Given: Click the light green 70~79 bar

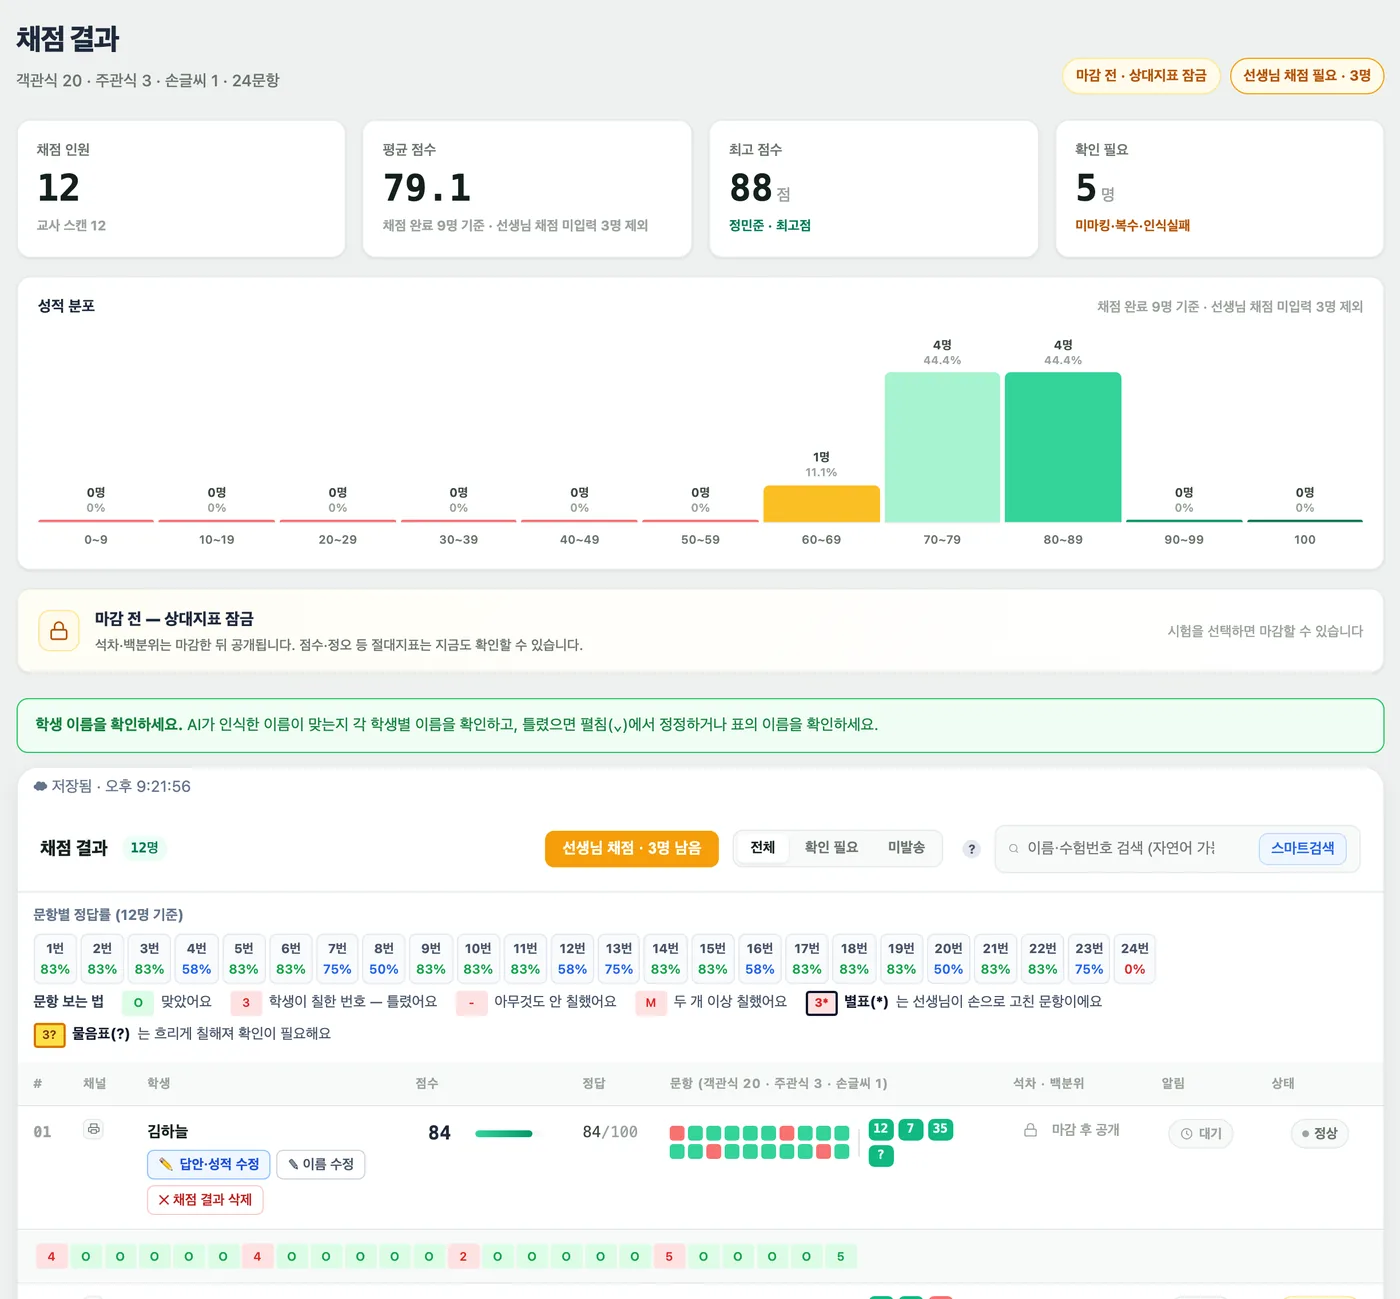Looking at the screenshot, I should pyautogui.click(x=942, y=447).
